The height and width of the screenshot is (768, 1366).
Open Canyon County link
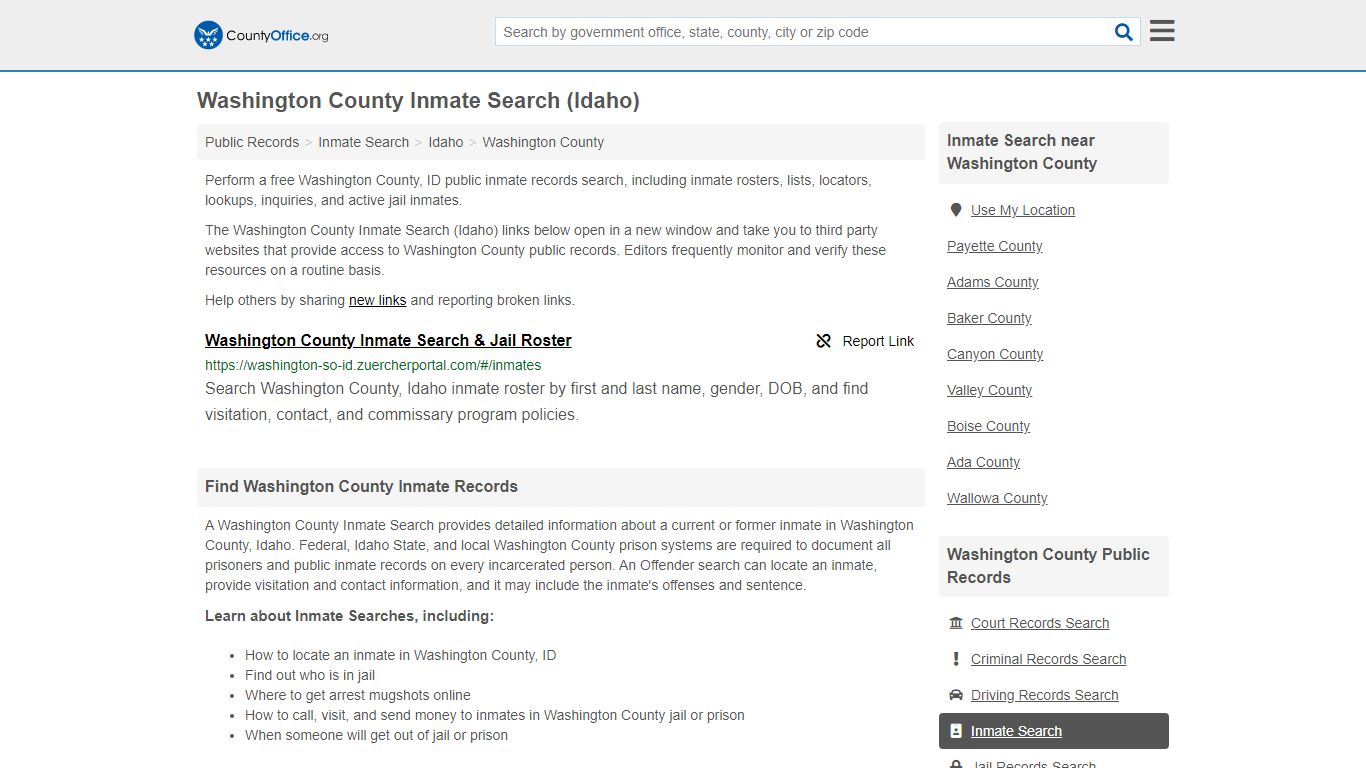click(995, 354)
